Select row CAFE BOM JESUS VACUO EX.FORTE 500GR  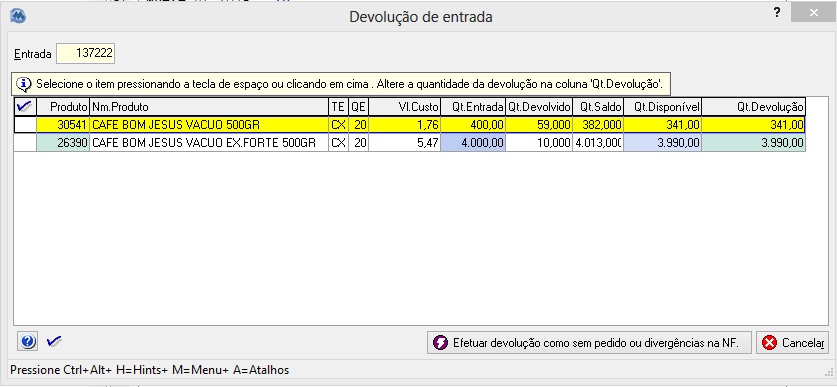pyautogui.click(x=409, y=143)
